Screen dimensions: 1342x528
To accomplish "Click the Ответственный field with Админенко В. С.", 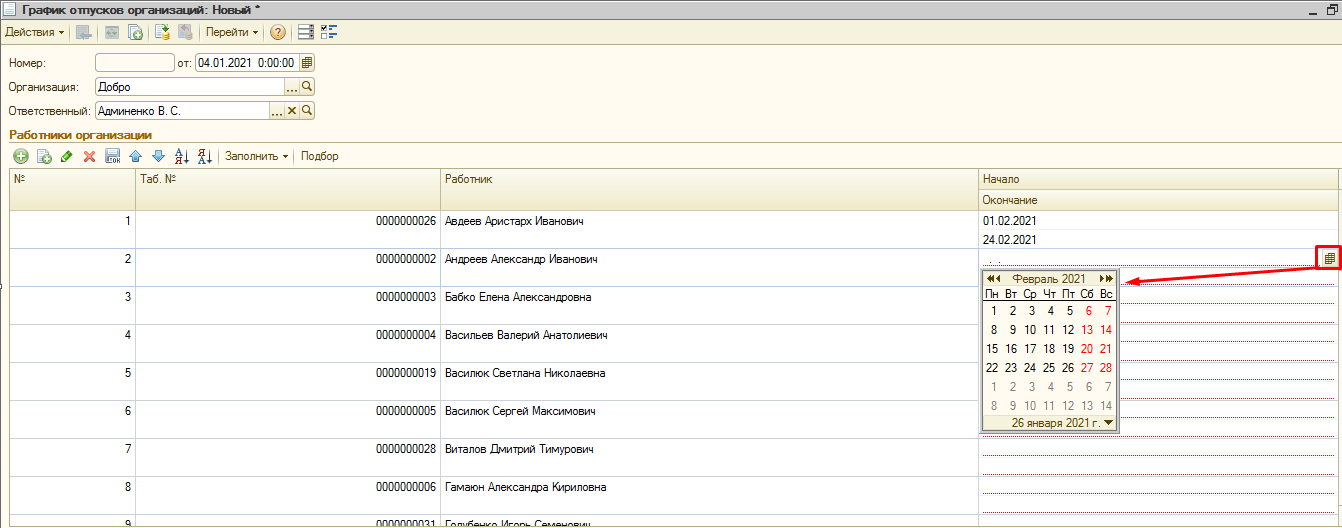I will (182, 111).
